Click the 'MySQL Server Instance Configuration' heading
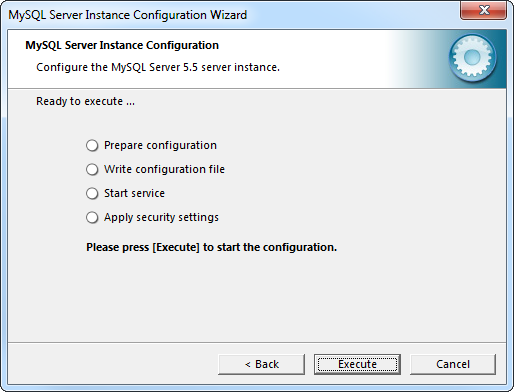514x392 pixels. point(122,45)
